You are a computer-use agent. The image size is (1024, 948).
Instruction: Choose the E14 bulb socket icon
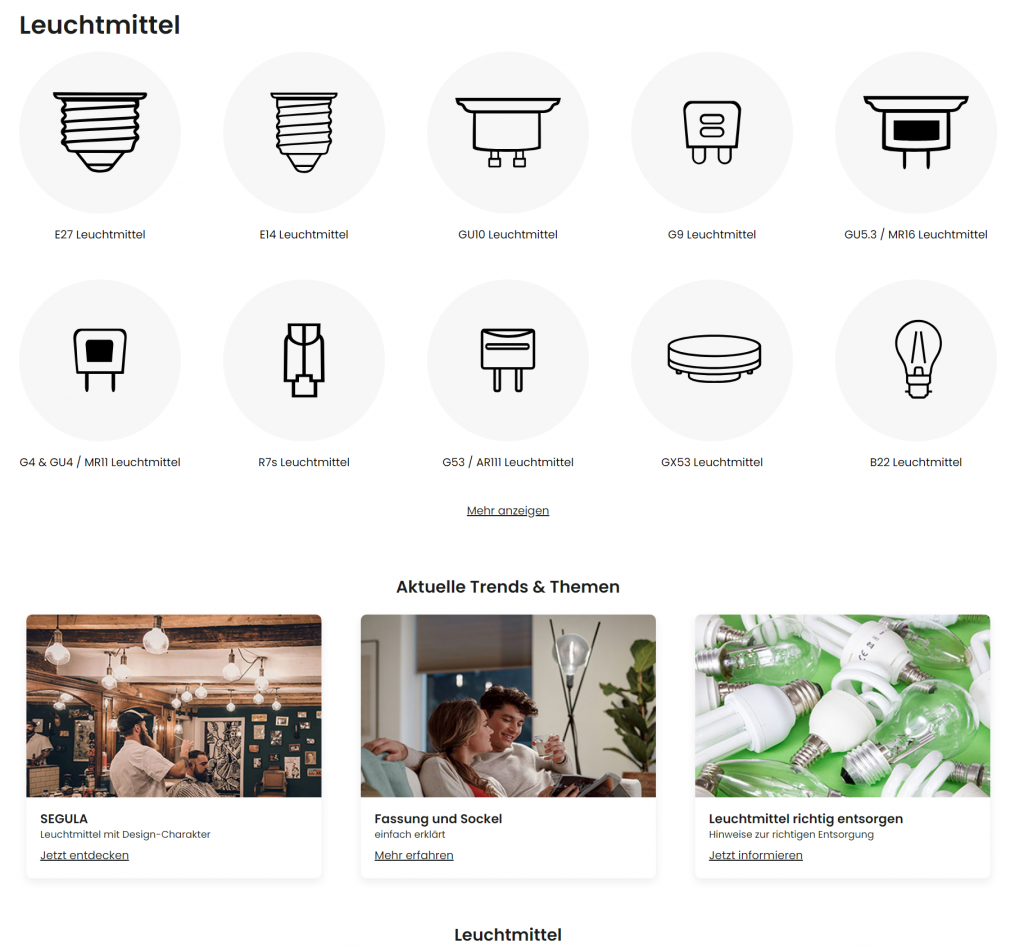click(304, 133)
